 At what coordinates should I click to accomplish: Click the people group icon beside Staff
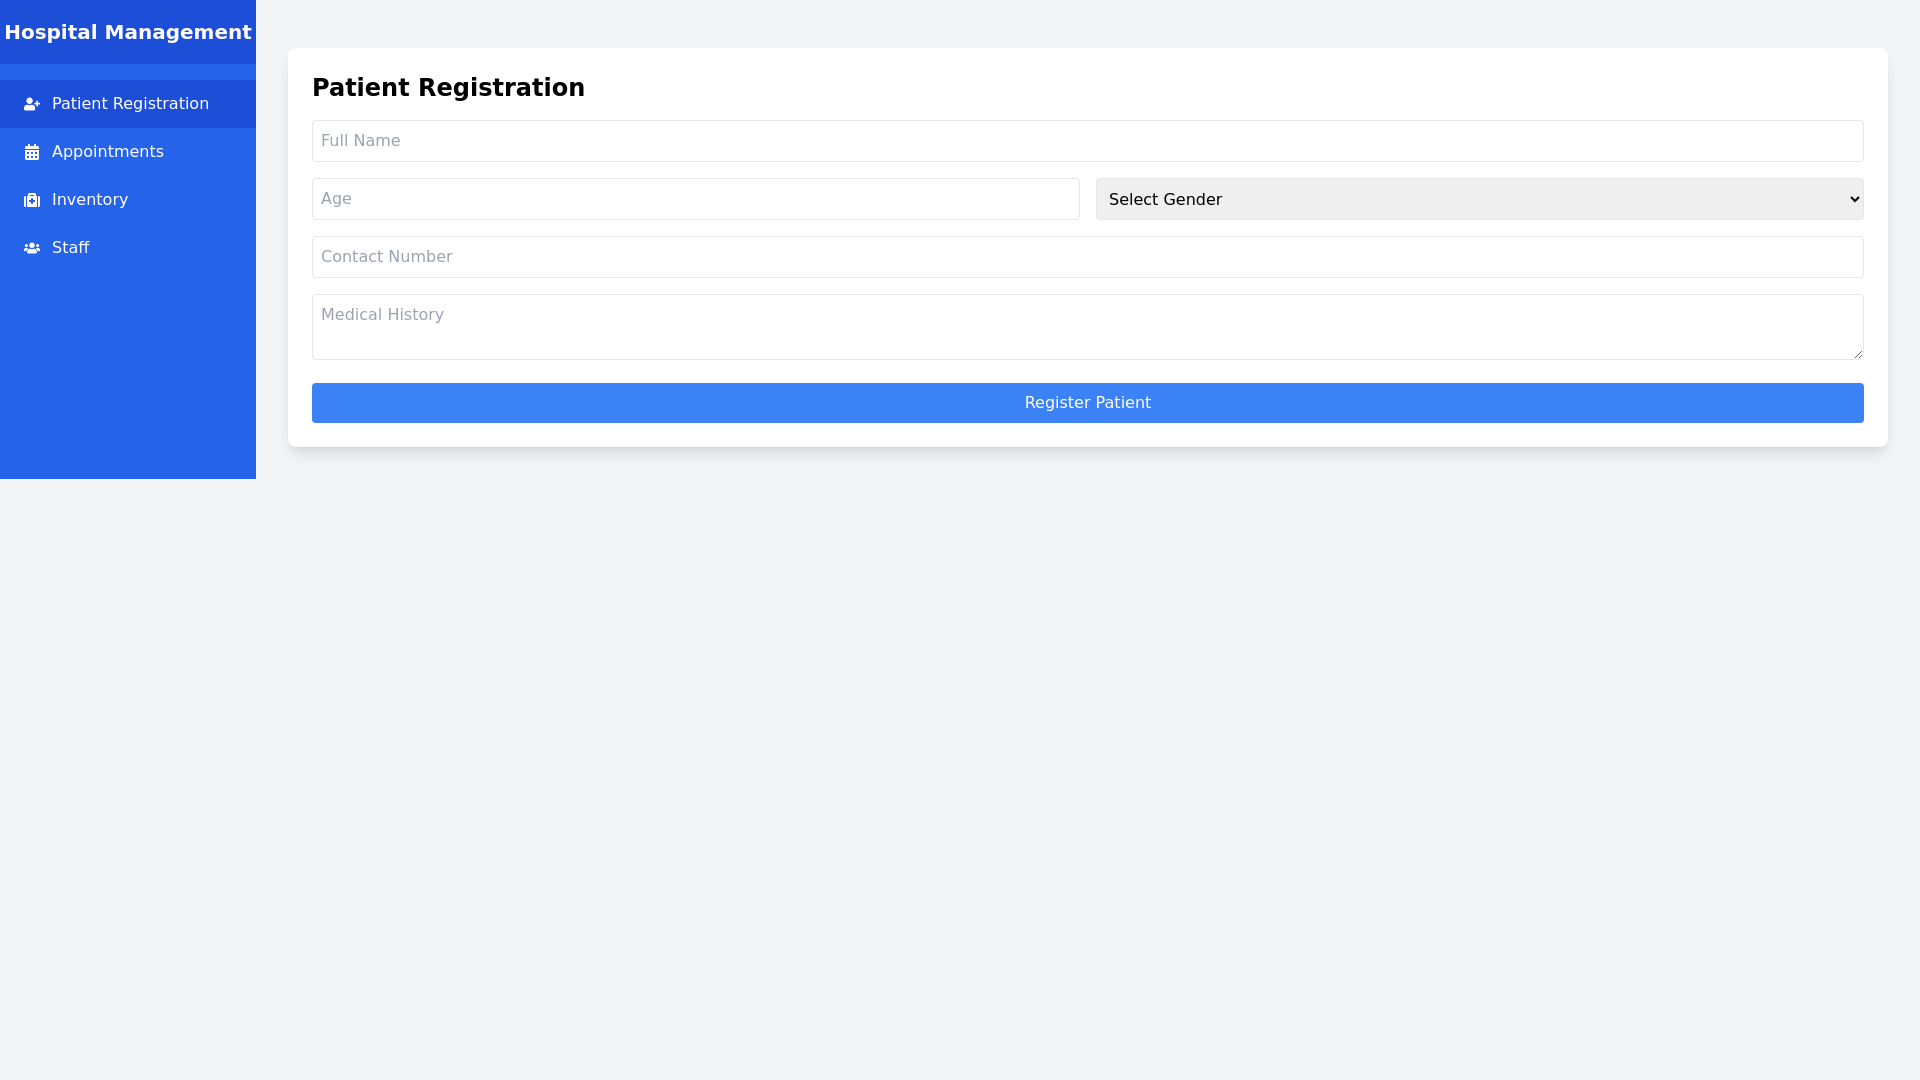click(x=32, y=248)
